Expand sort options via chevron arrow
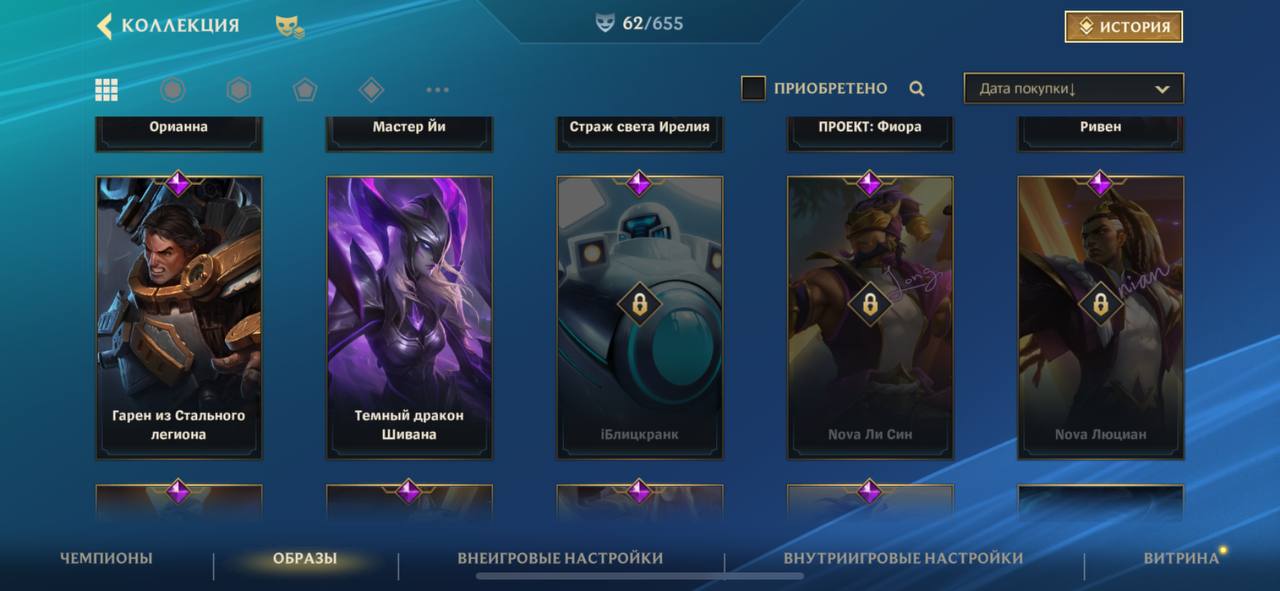1280x591 pixels. tap(1162, 89)
